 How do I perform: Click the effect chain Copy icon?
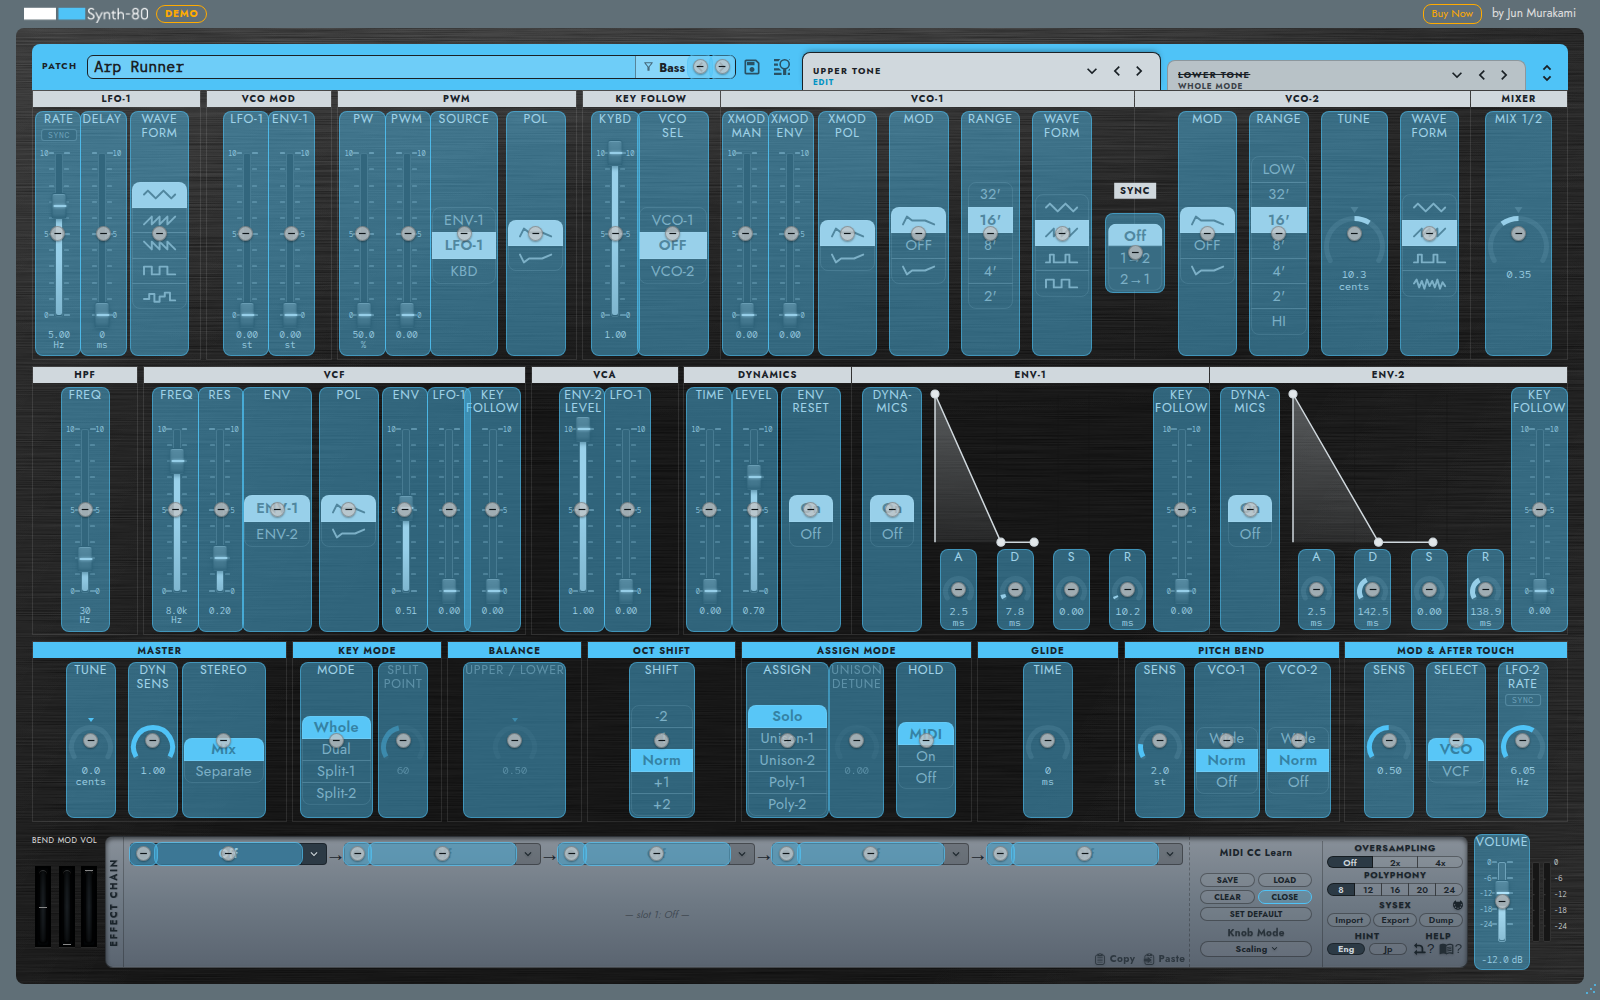click(1100, 959)
